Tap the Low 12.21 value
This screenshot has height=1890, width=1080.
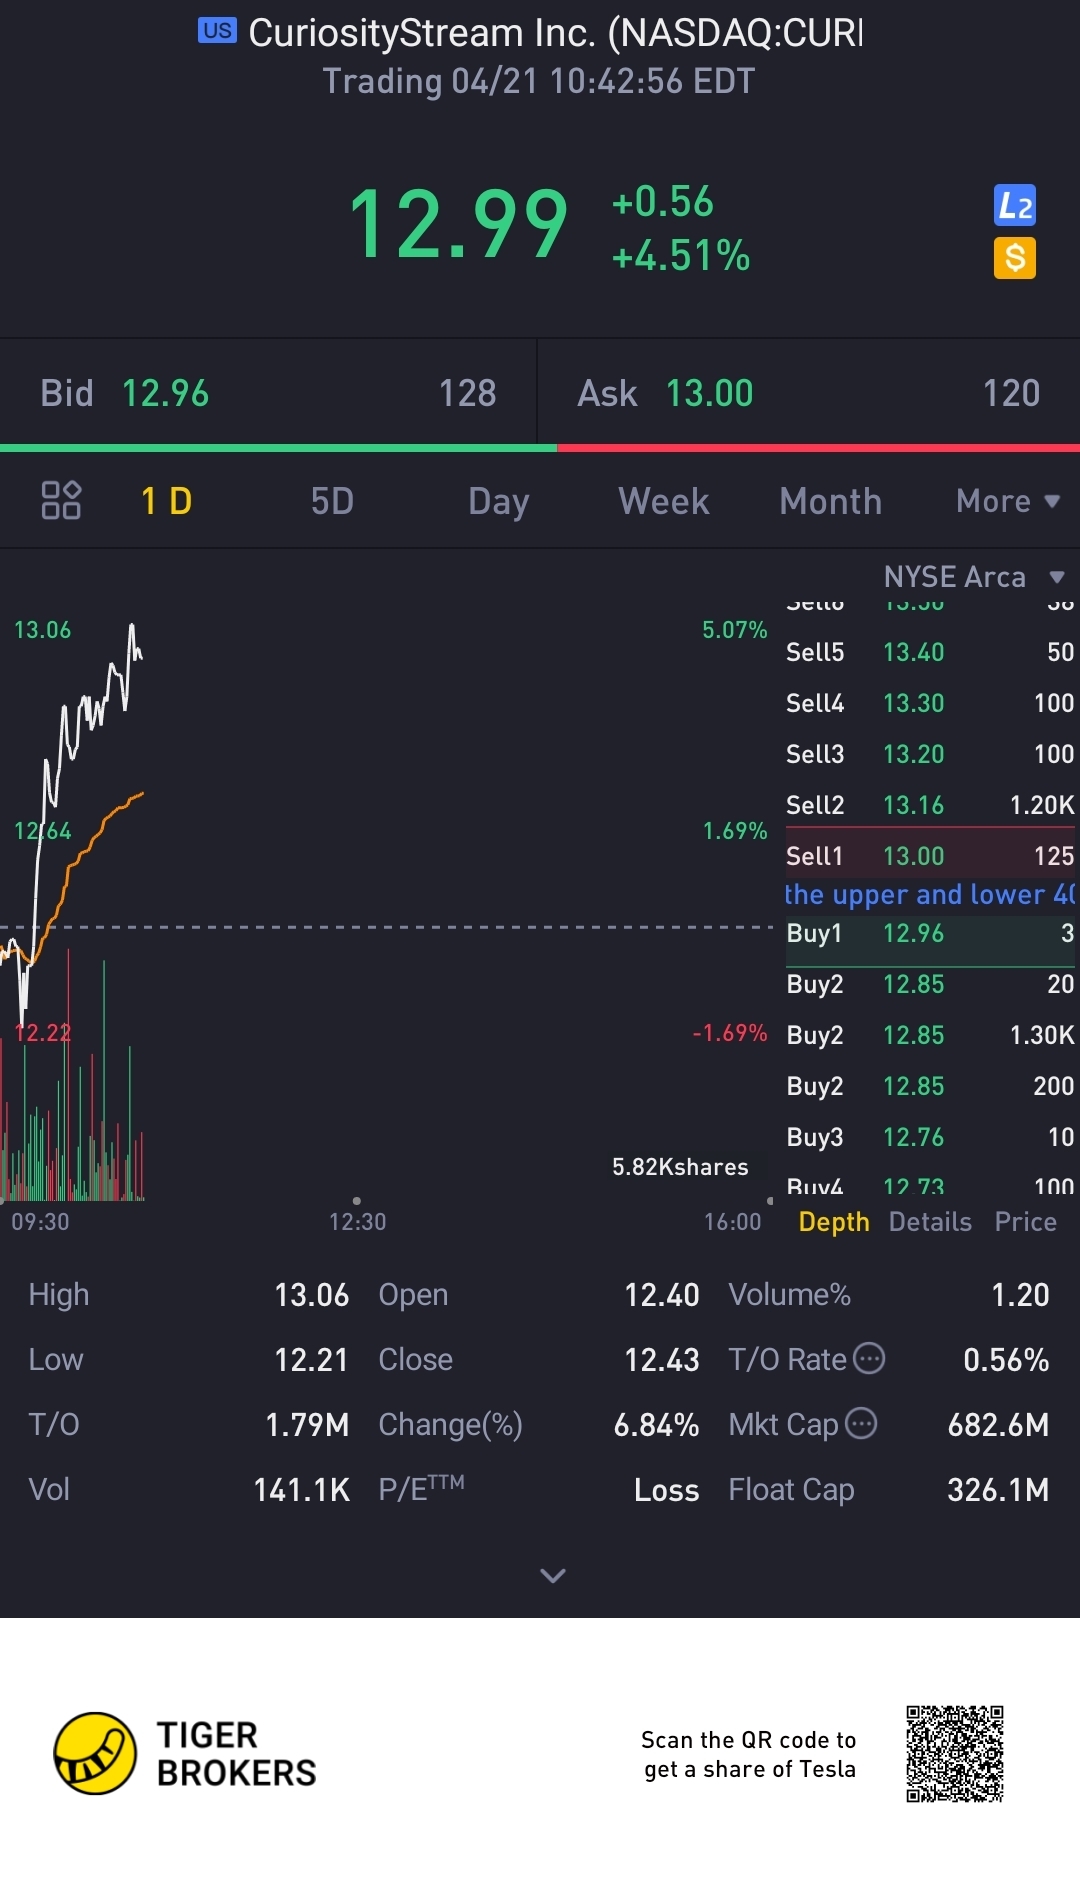311,1360
